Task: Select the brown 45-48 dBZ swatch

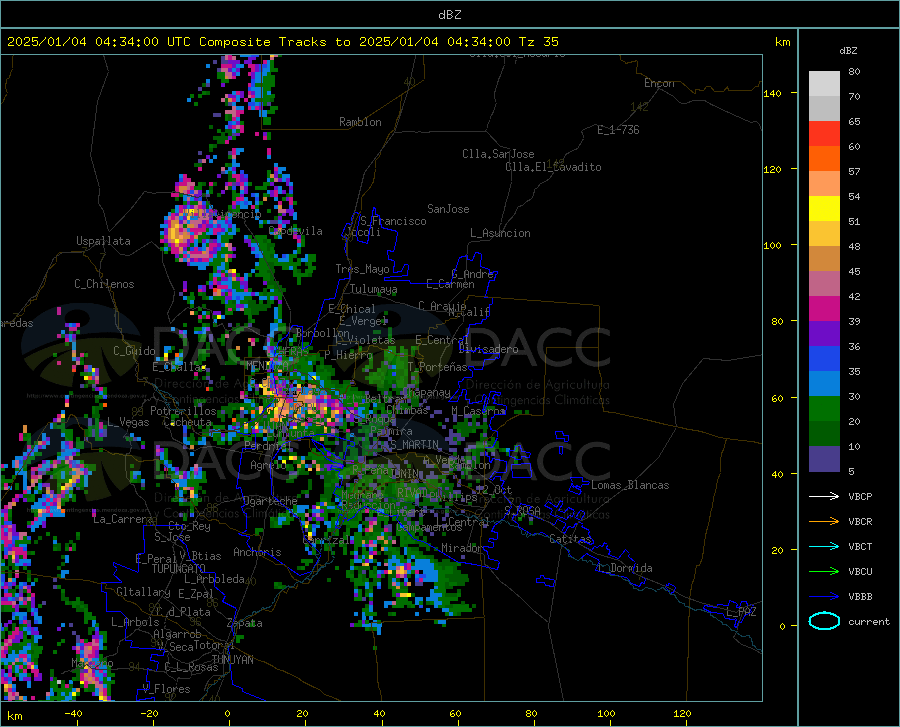Action: point(824,259)
